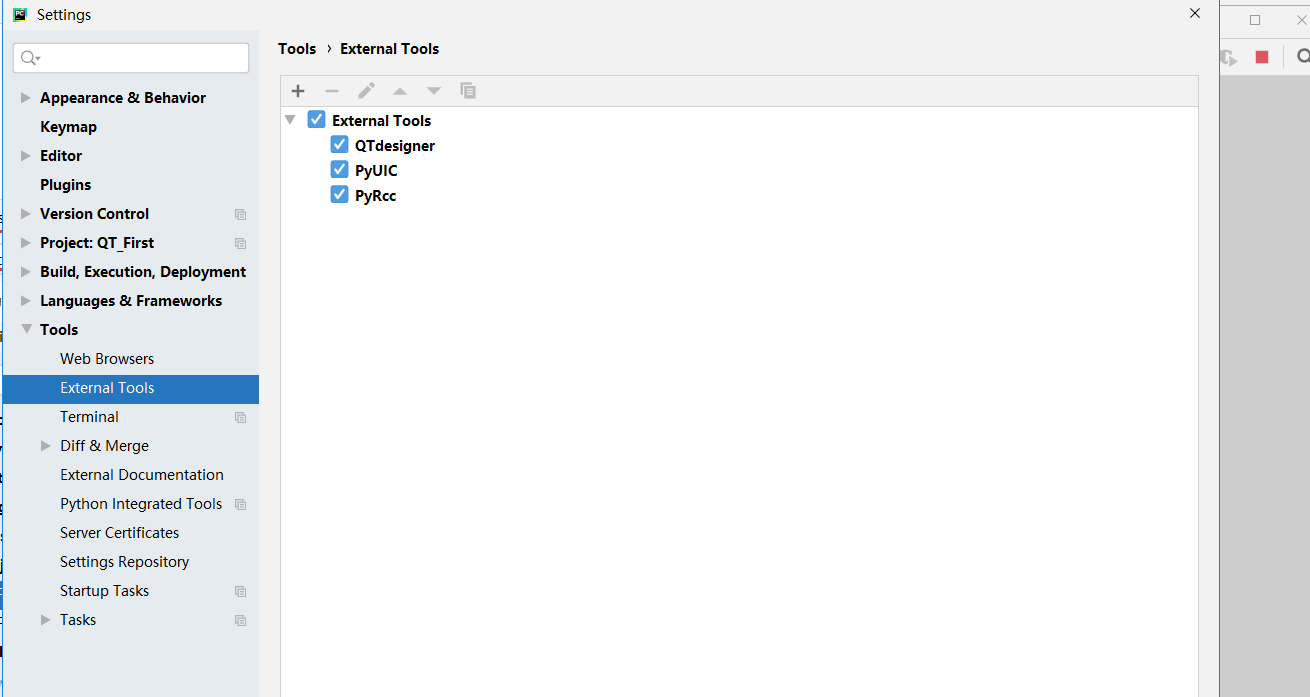Uncheck the External Tools group checkbox

(x=317, y=119)
